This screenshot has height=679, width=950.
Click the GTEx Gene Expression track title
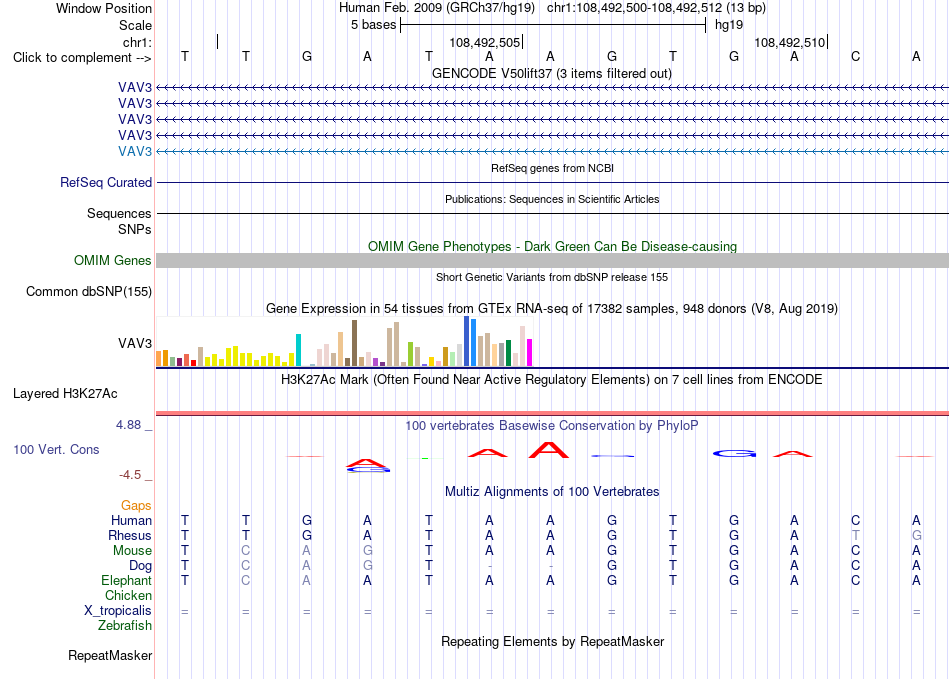(552, 308)
